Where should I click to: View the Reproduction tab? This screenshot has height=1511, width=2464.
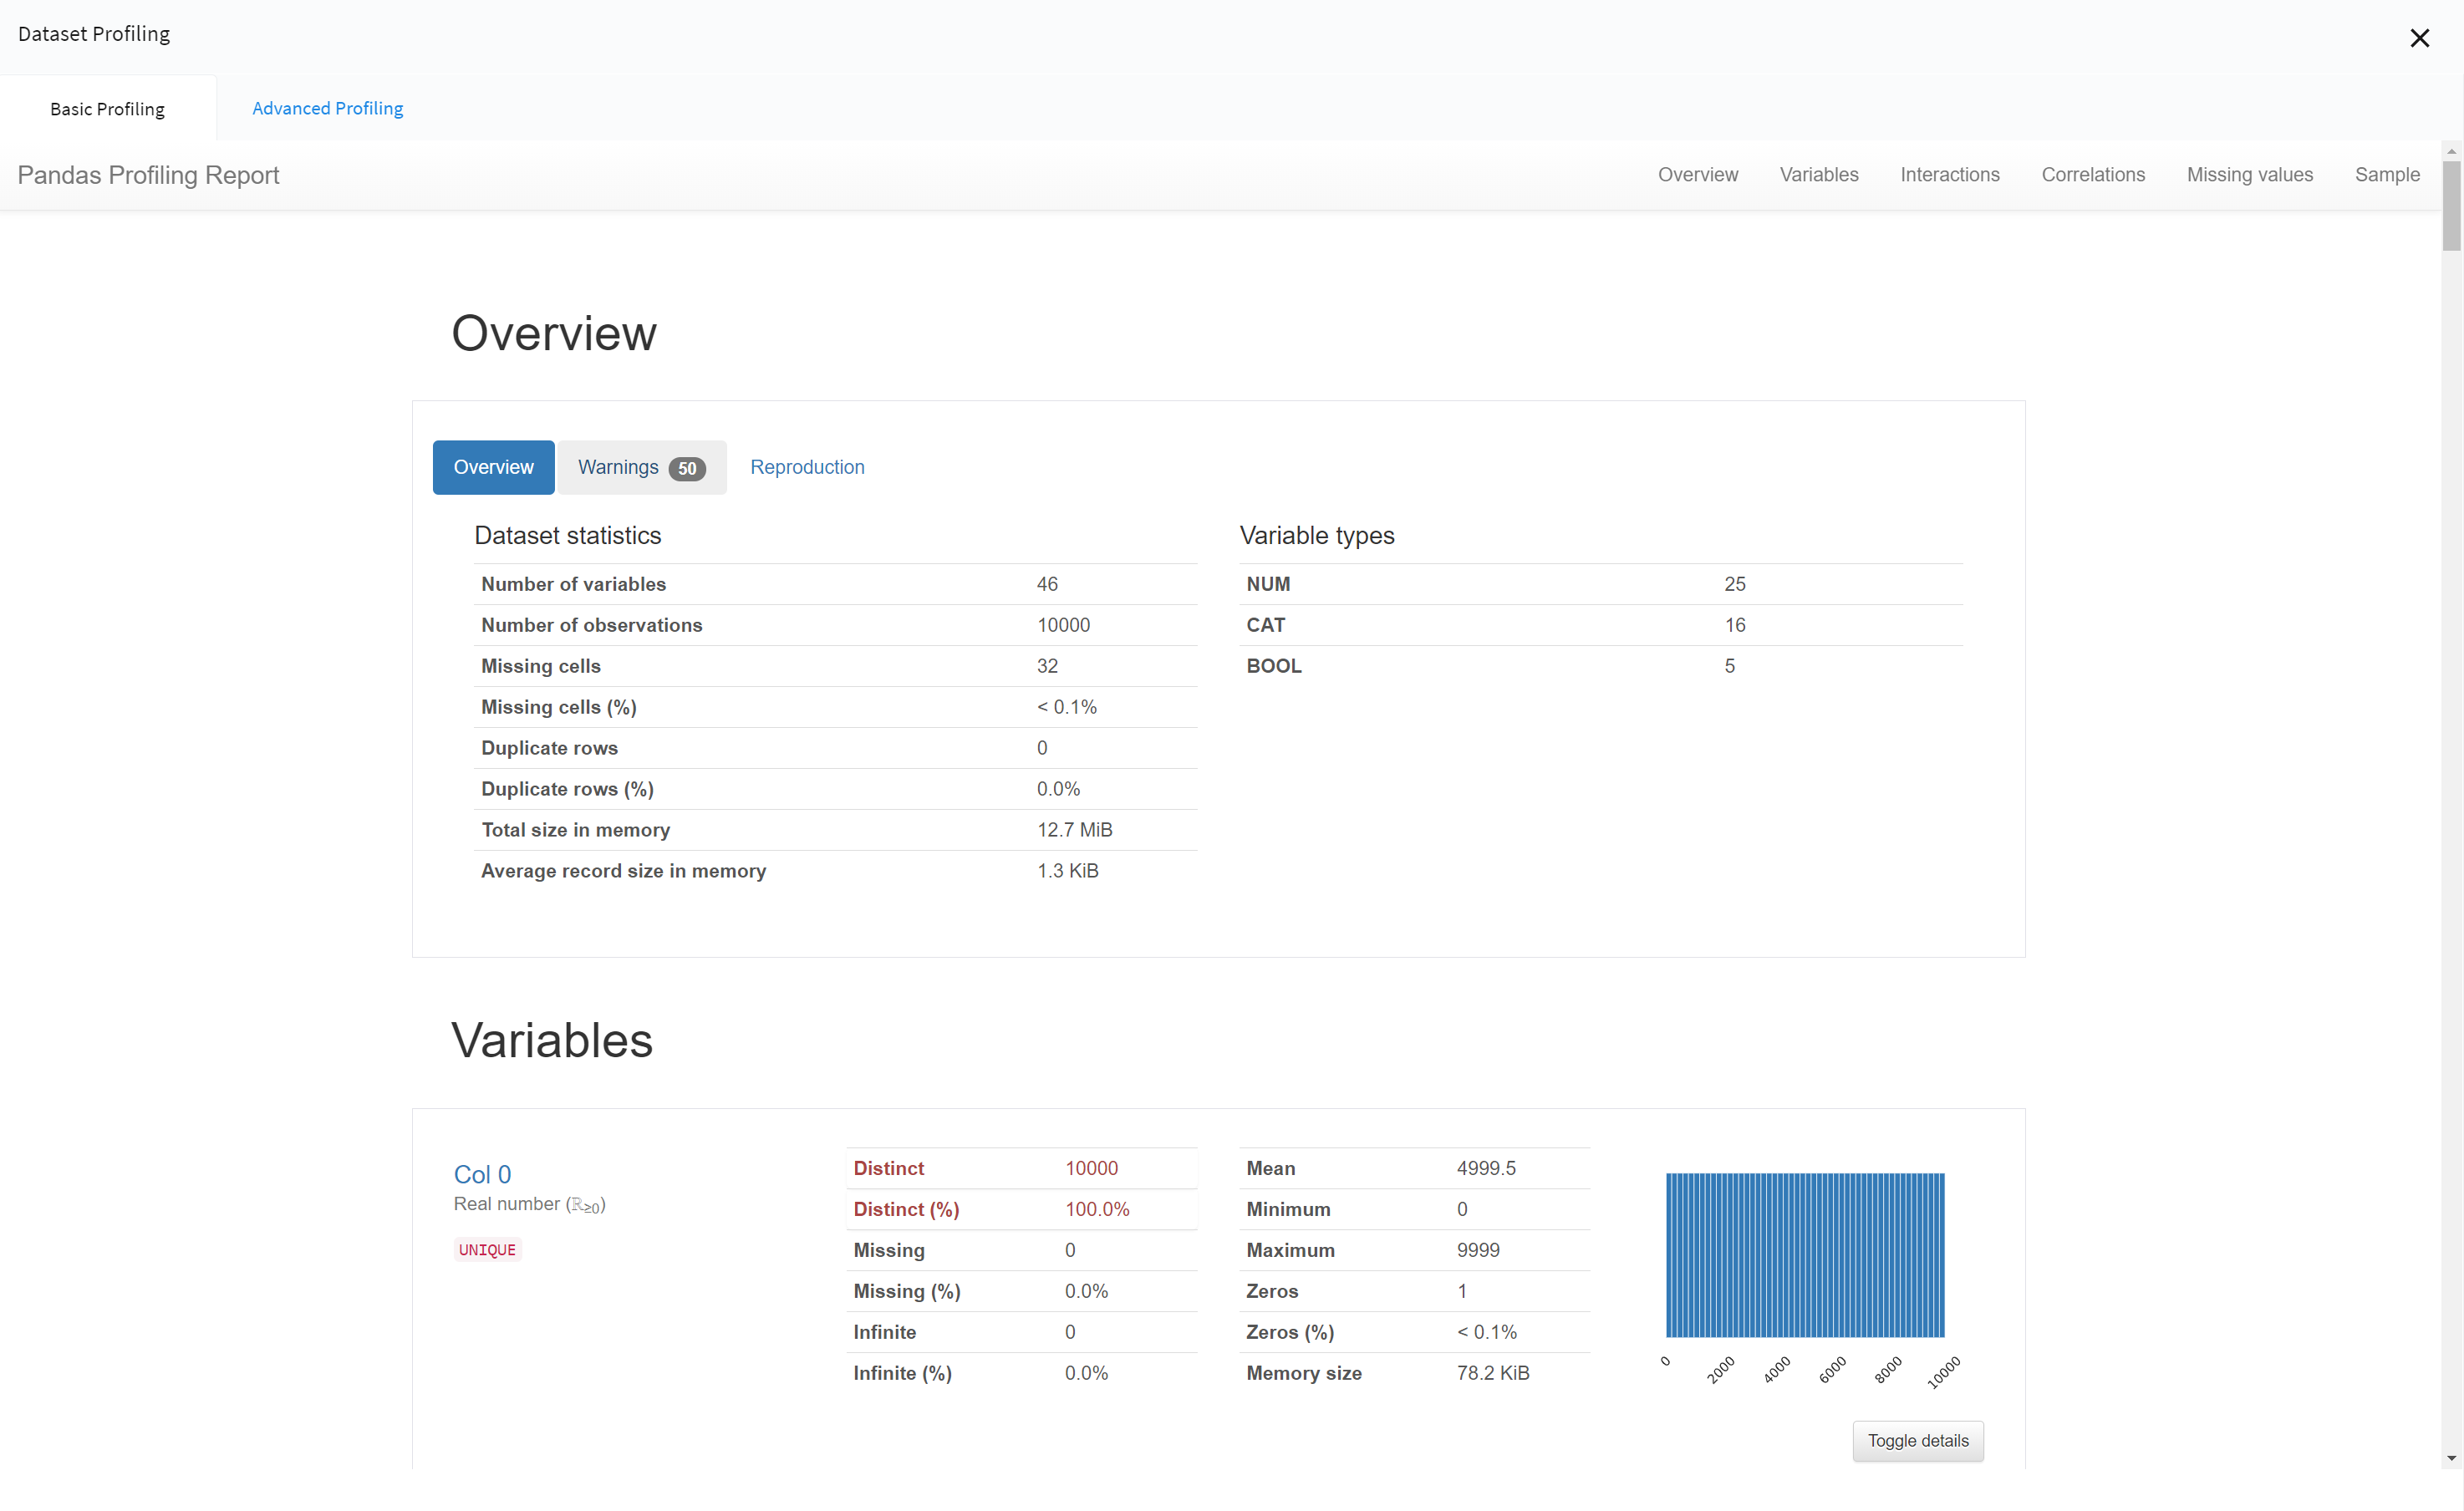coord(807,467)
